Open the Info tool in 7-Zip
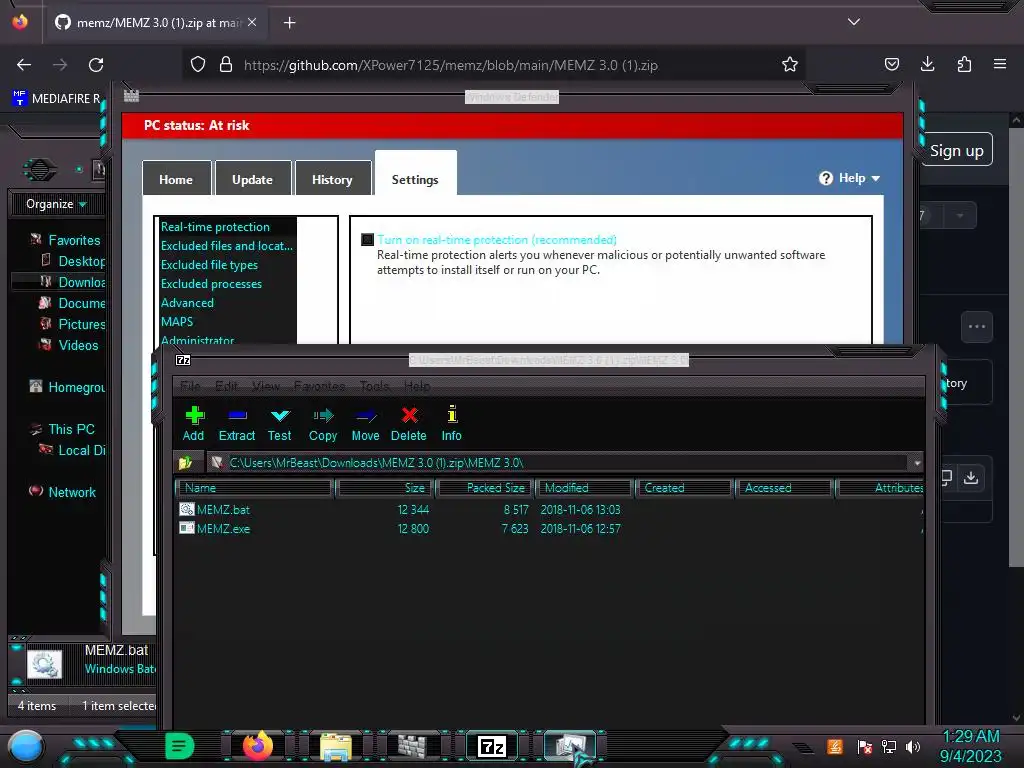1024x768 pixels. click(x=451, y=424)
